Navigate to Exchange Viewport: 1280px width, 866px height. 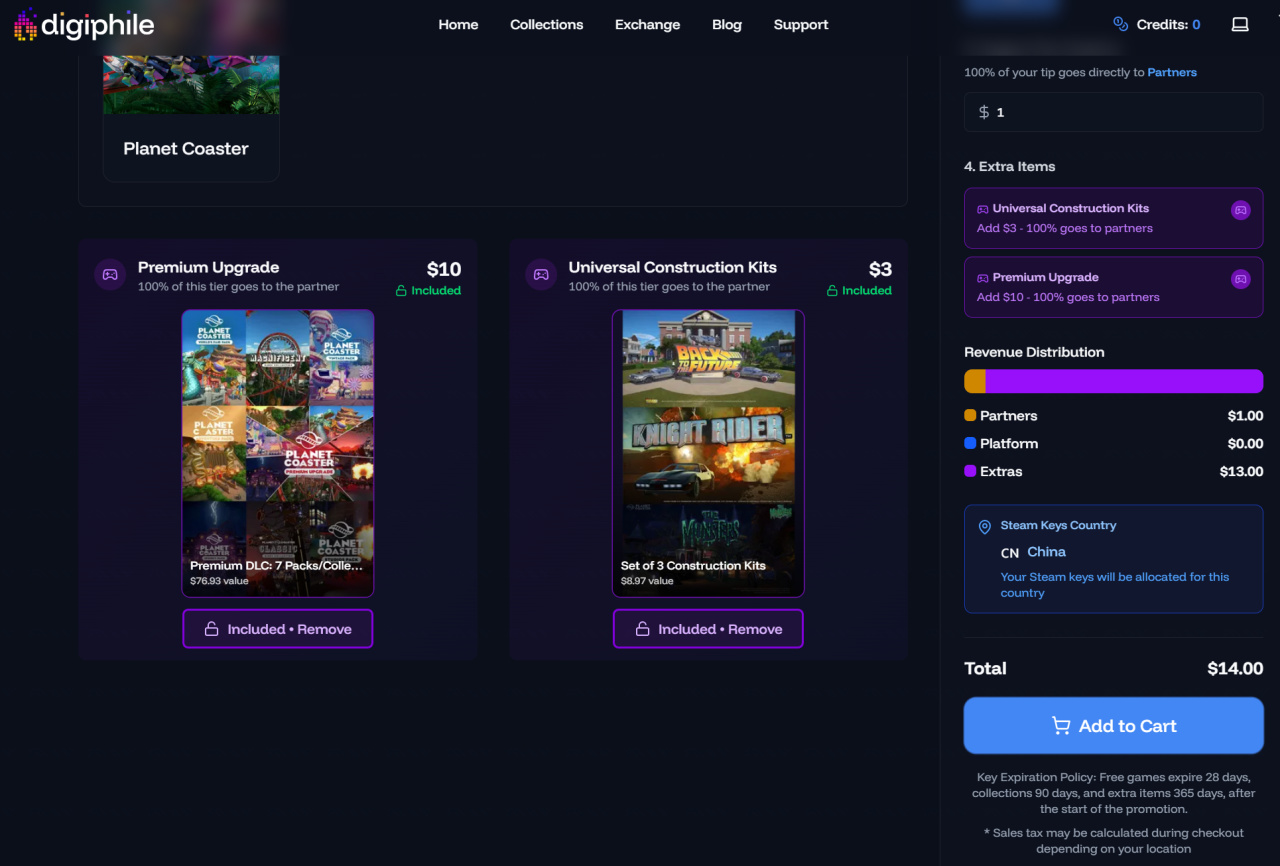click(x=647, y=25)
